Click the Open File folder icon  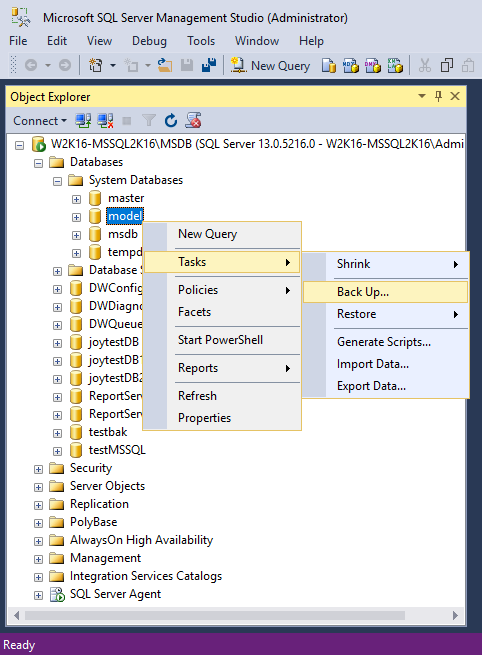pos(165,66)
